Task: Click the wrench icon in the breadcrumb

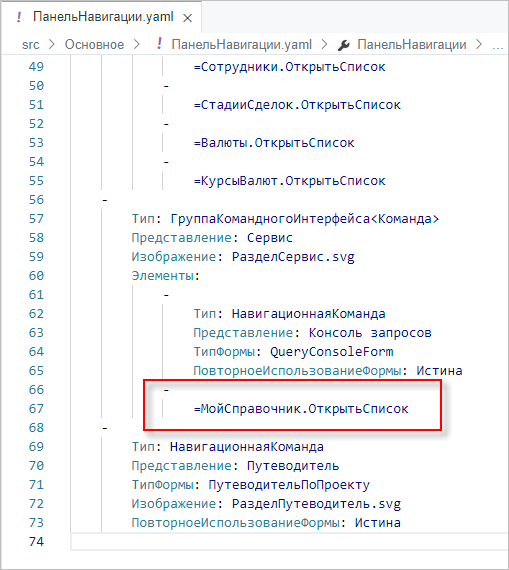Action: (x=344, y=45)
